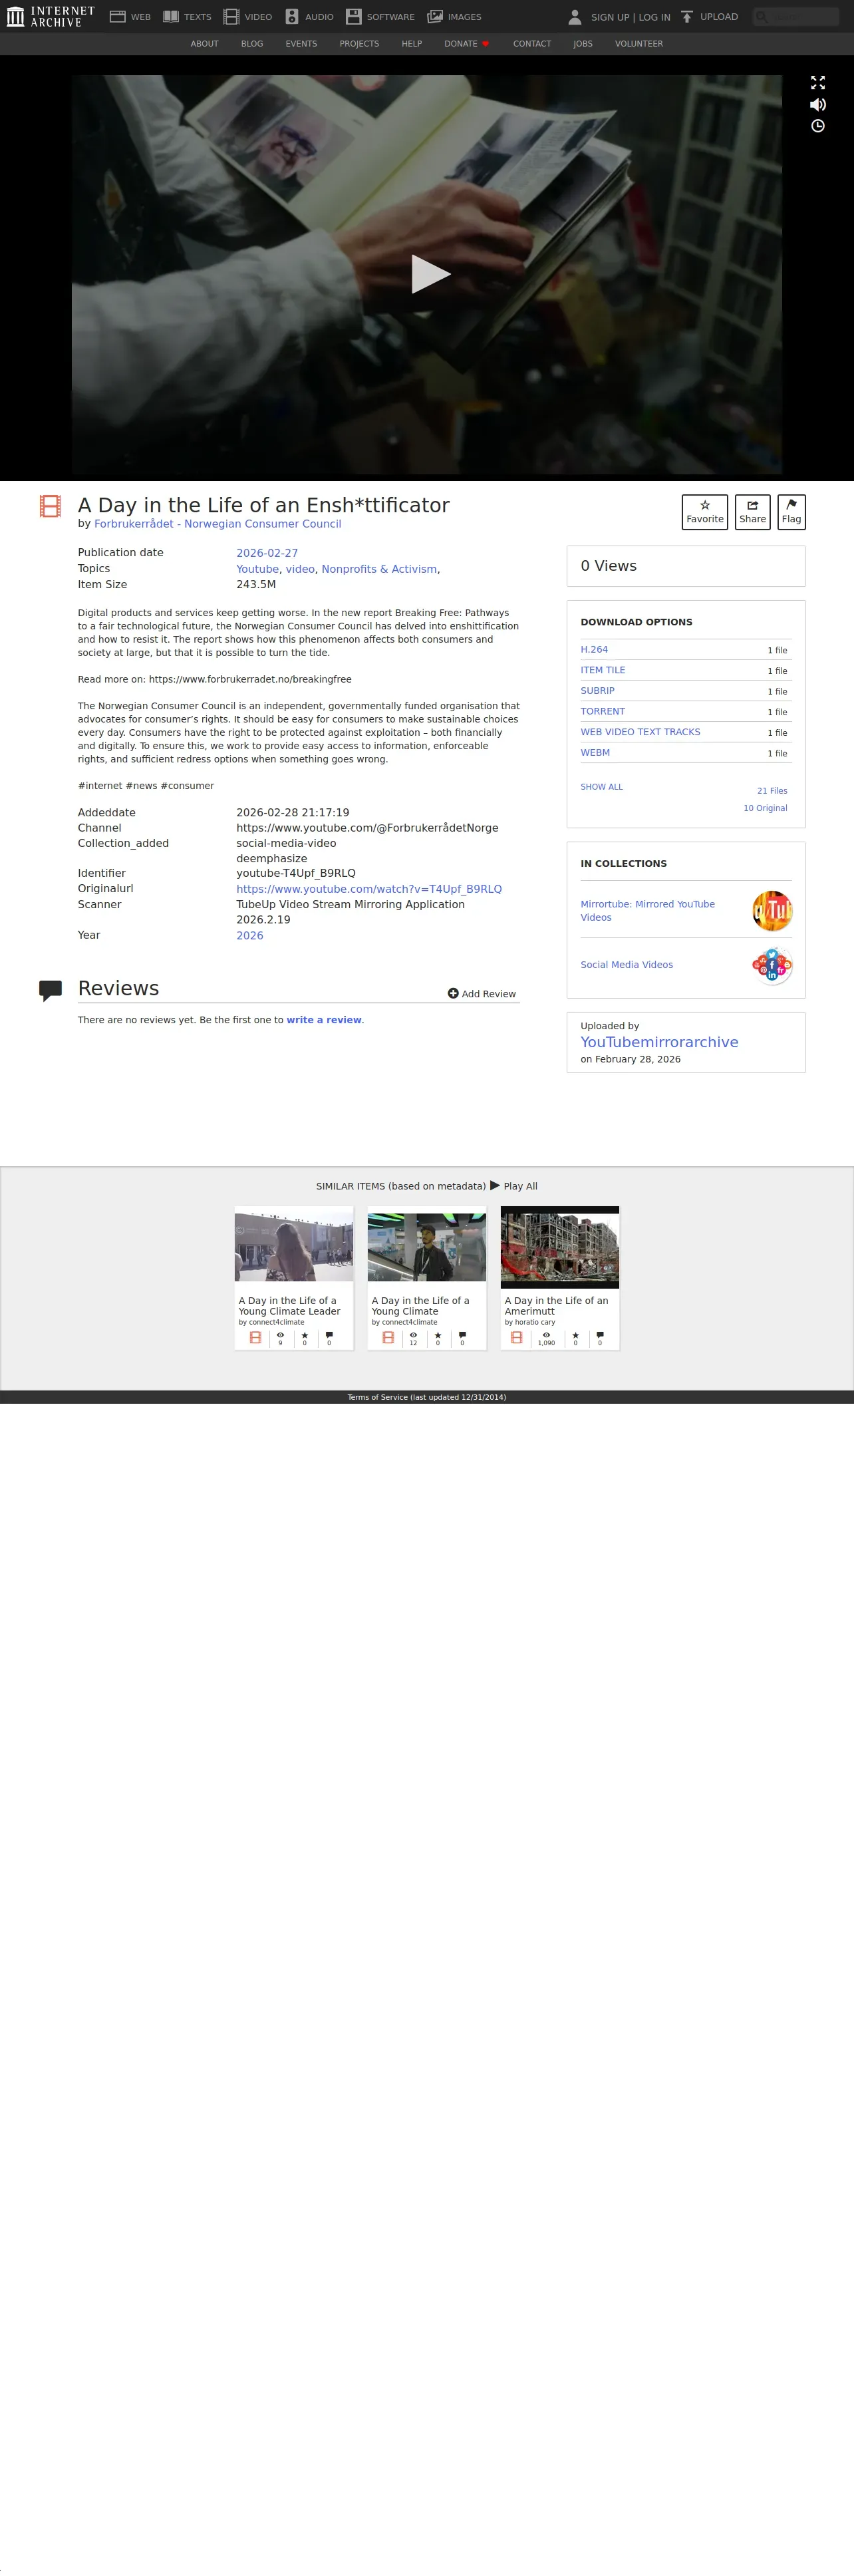This screenshot has height=2576, width=854.
Task: Click write a review link
Action: click(324, 1020)
